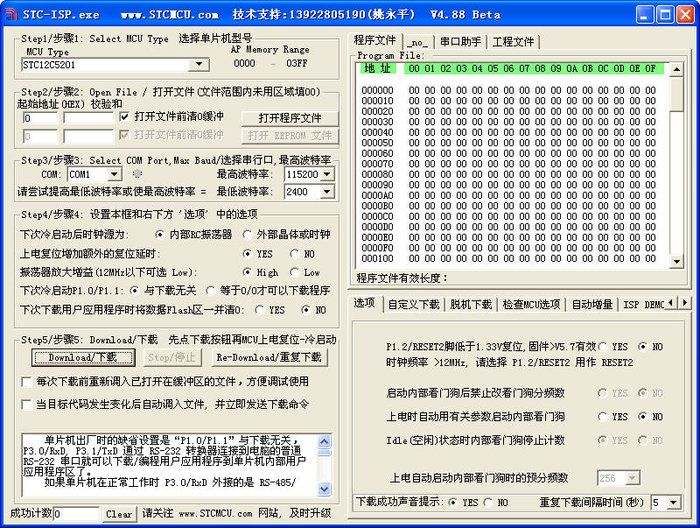Click hex address row 000100
Image resolution: width=700 pixels, height=528 pixels.
(x=377, y=259)
